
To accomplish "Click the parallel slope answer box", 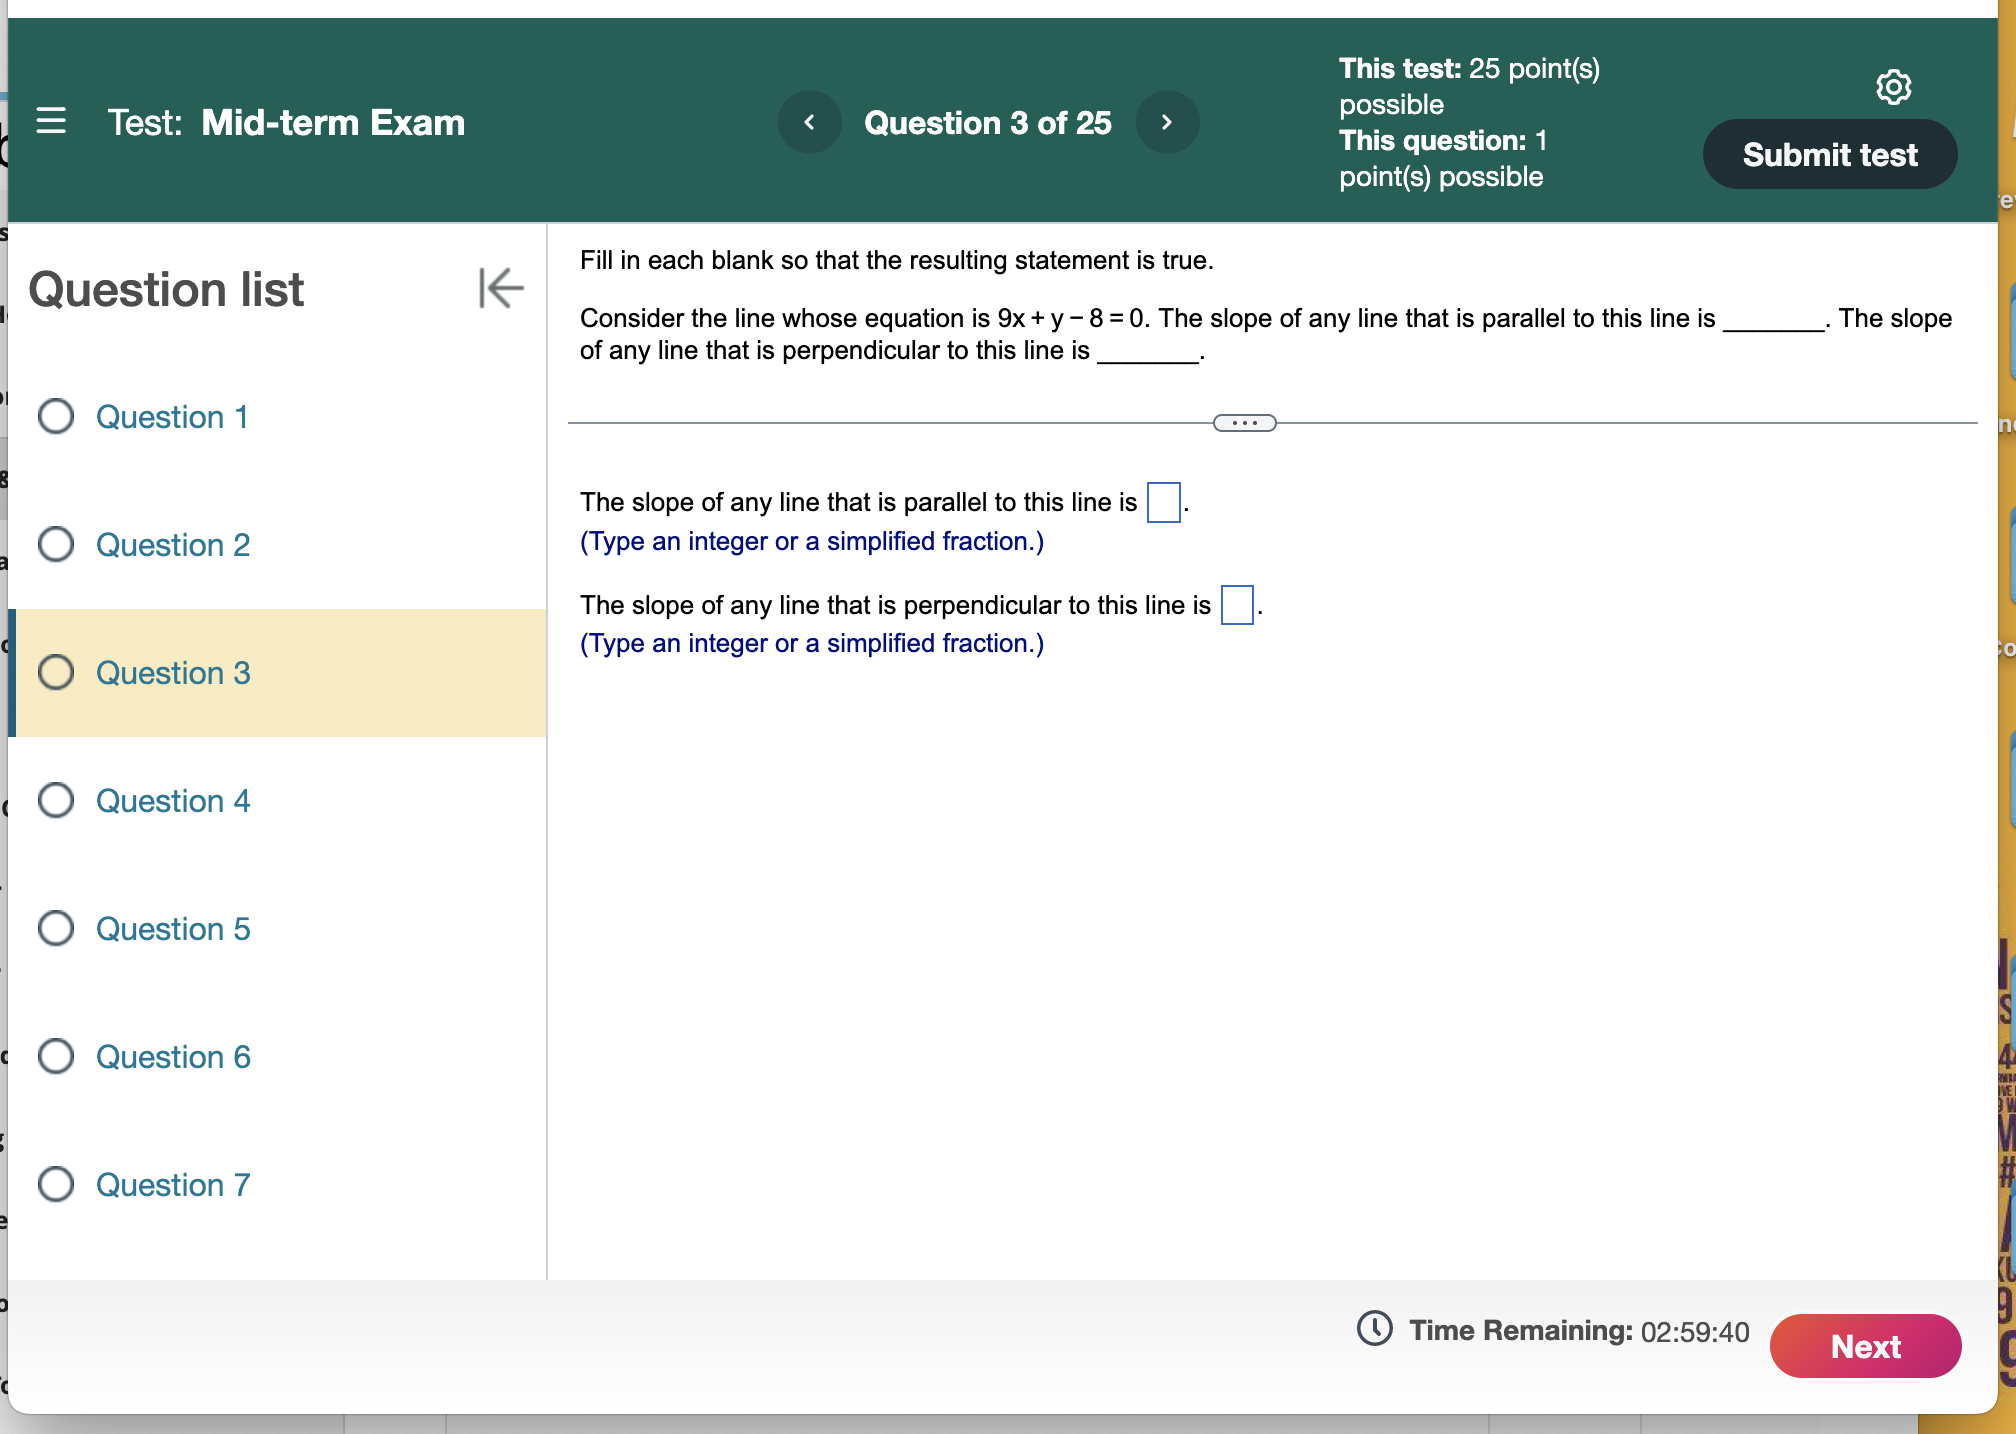I will (x=1163, y=502).
